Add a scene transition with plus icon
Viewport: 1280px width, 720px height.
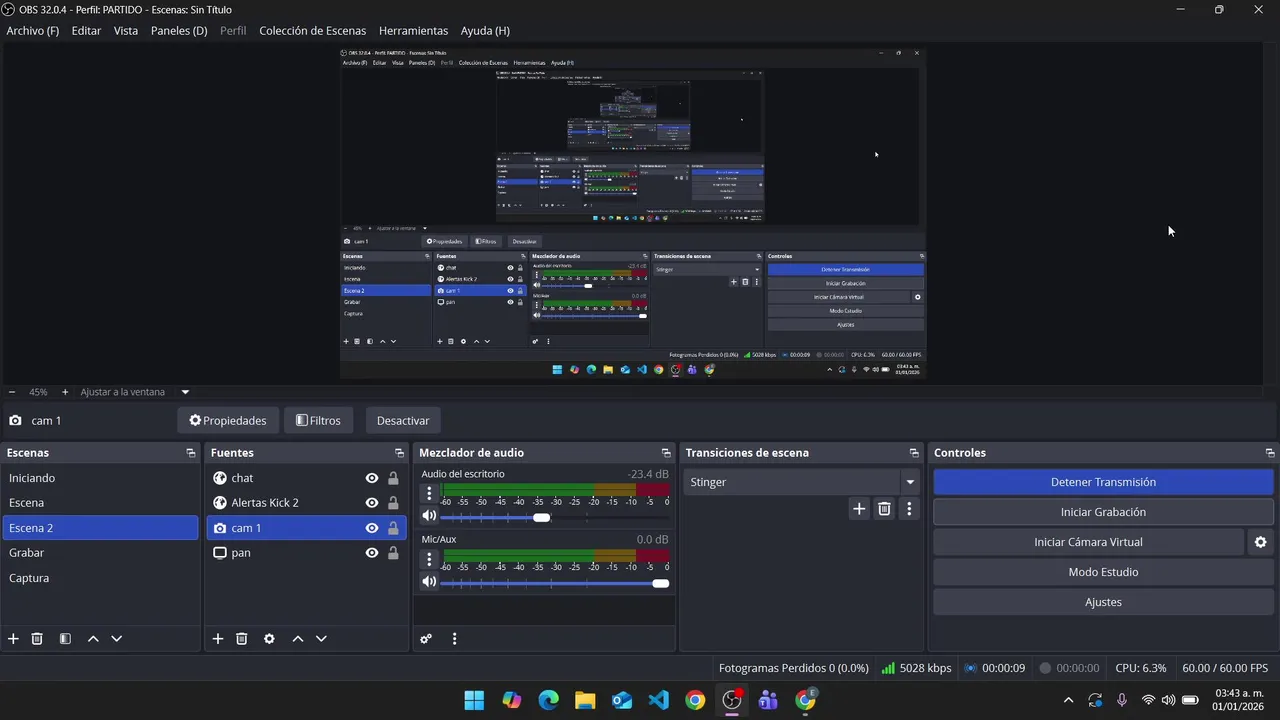click(859, 509)
